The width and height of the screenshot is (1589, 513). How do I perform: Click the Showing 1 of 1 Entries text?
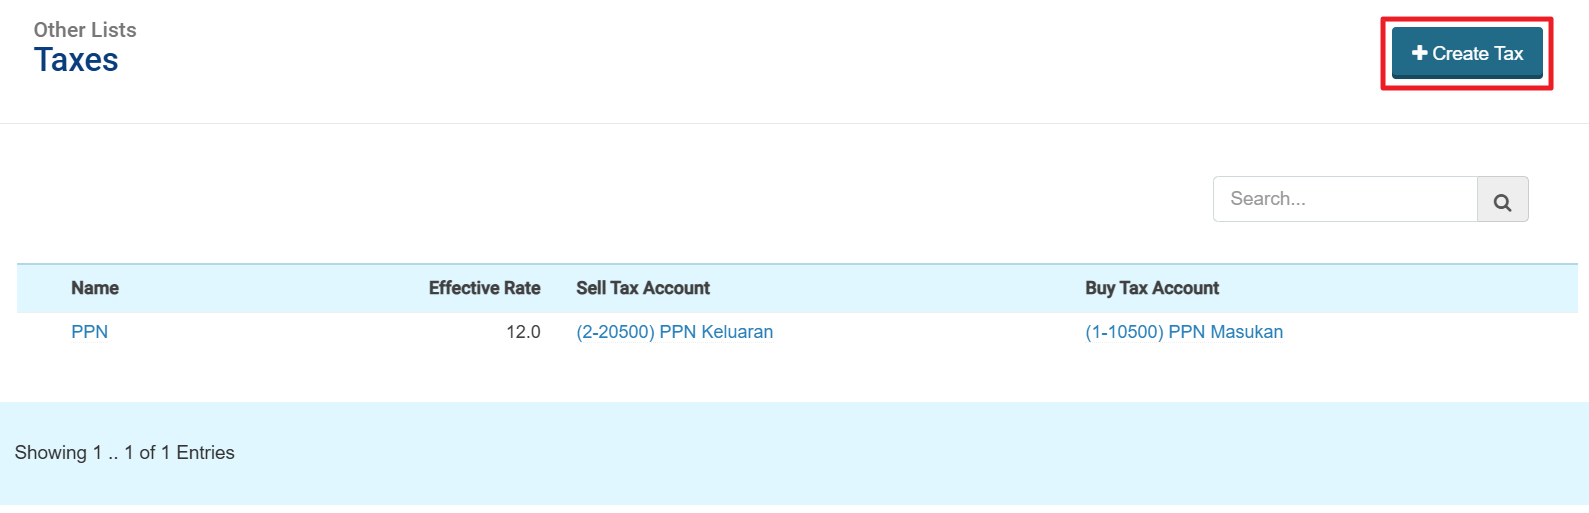(x=124, y=453)
